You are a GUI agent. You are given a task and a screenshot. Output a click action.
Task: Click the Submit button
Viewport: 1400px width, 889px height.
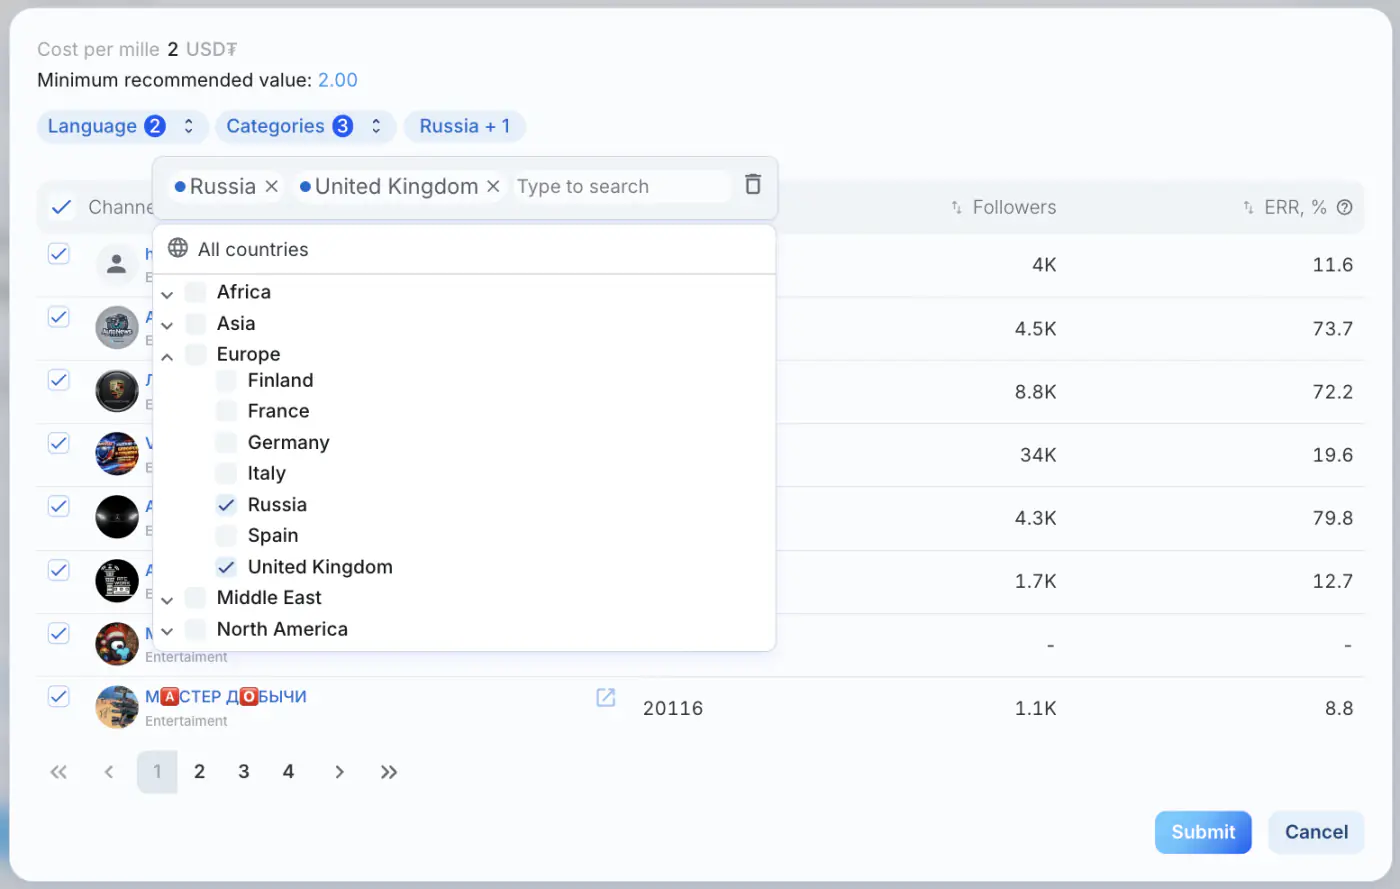click(1203, 832)
